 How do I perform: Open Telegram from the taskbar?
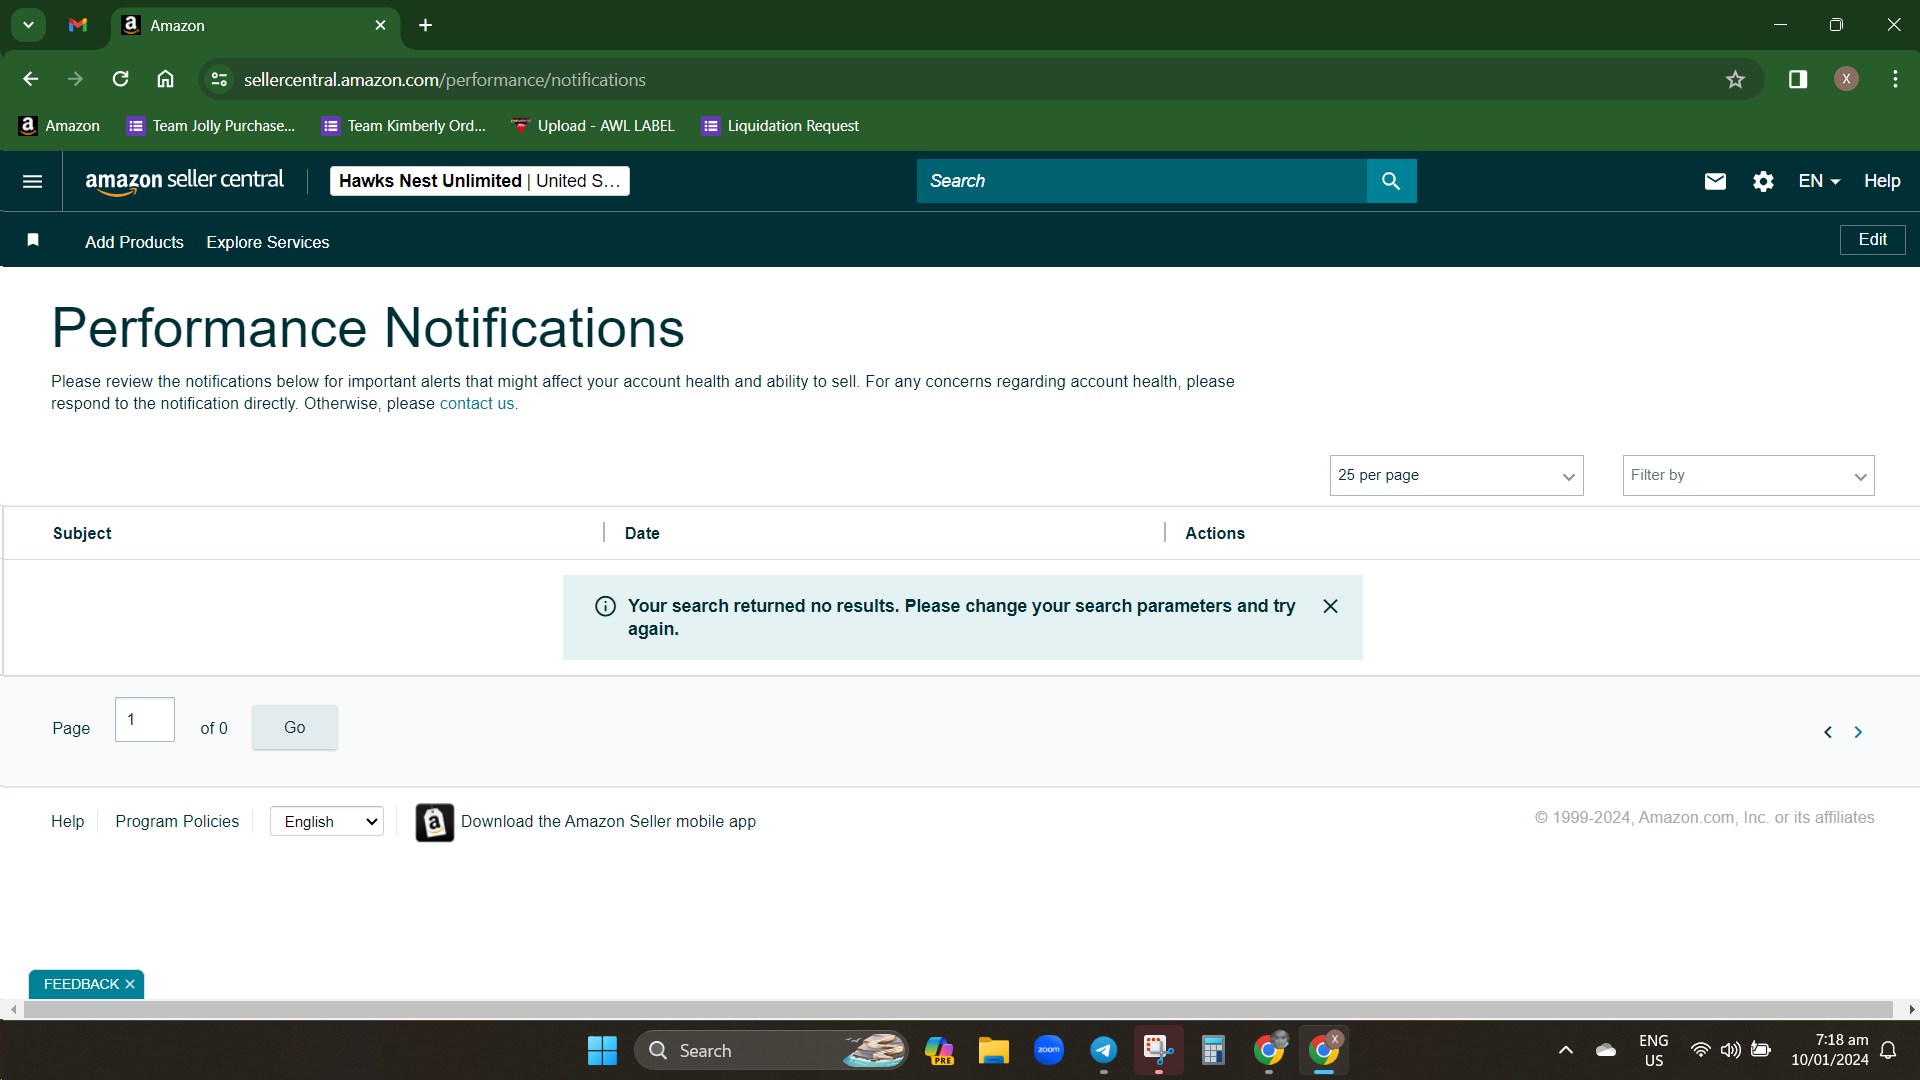1103,1051
